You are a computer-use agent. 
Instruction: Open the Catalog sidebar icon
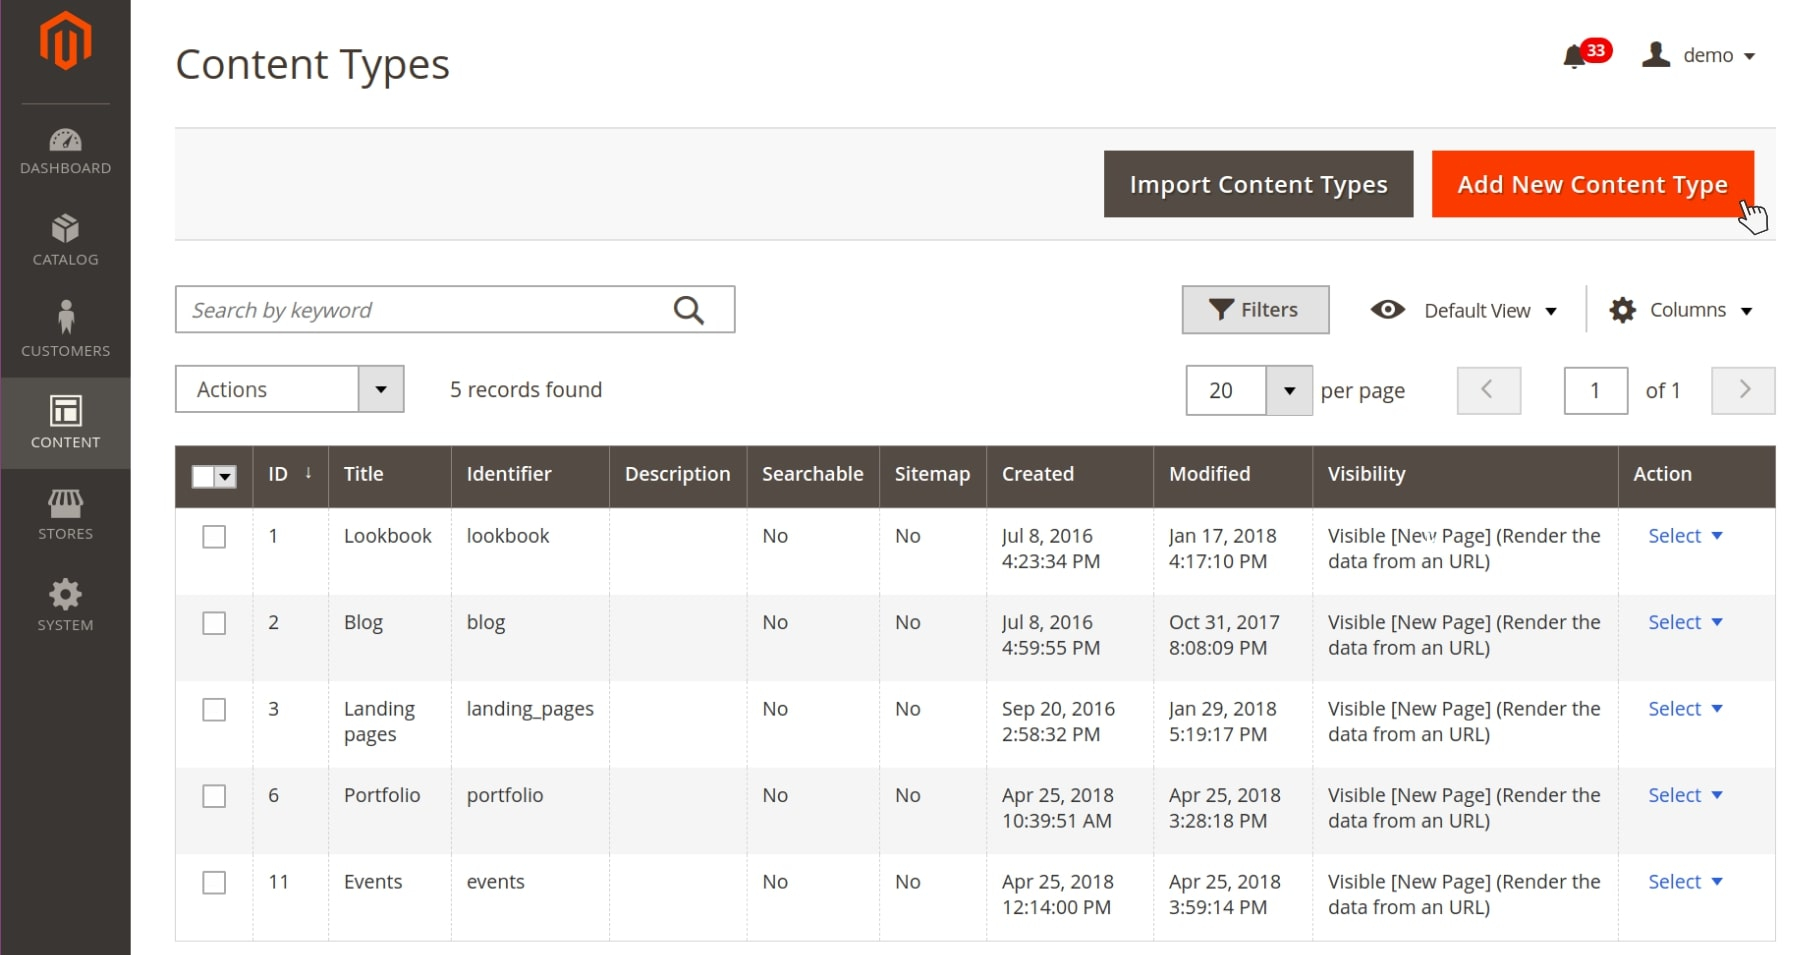[x=65, y=241]
